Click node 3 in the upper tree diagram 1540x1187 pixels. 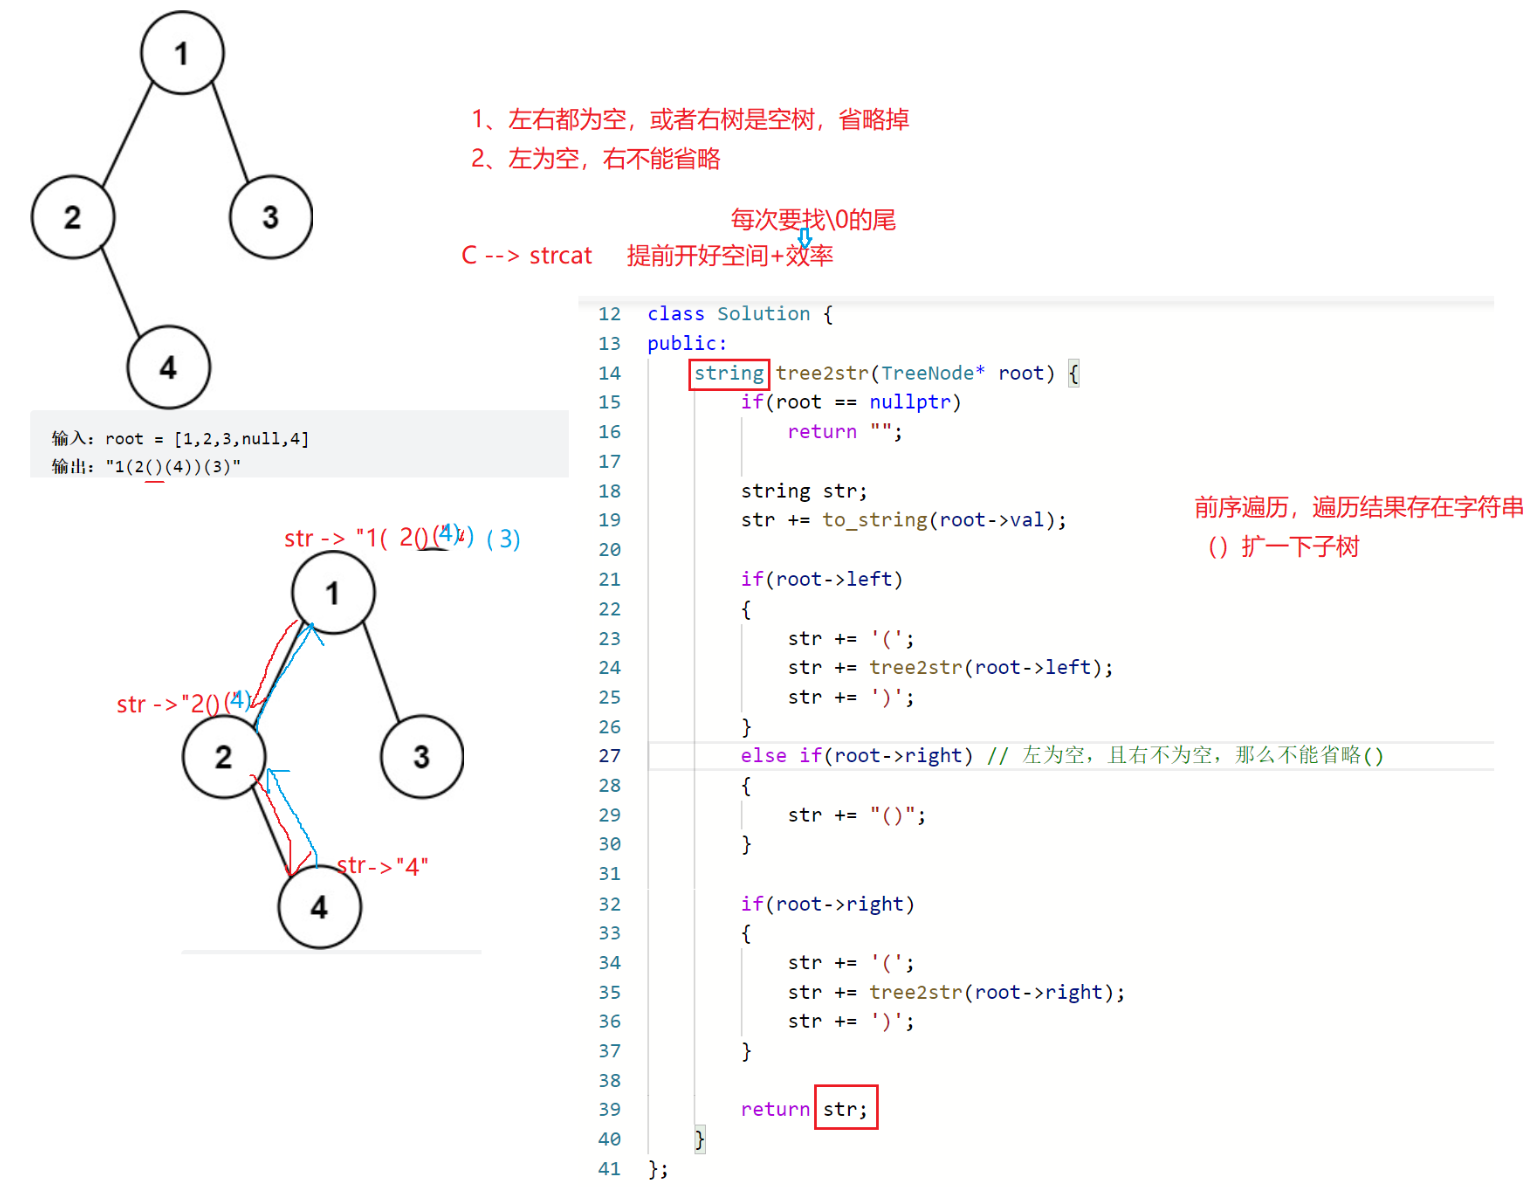tap(270, 217)
